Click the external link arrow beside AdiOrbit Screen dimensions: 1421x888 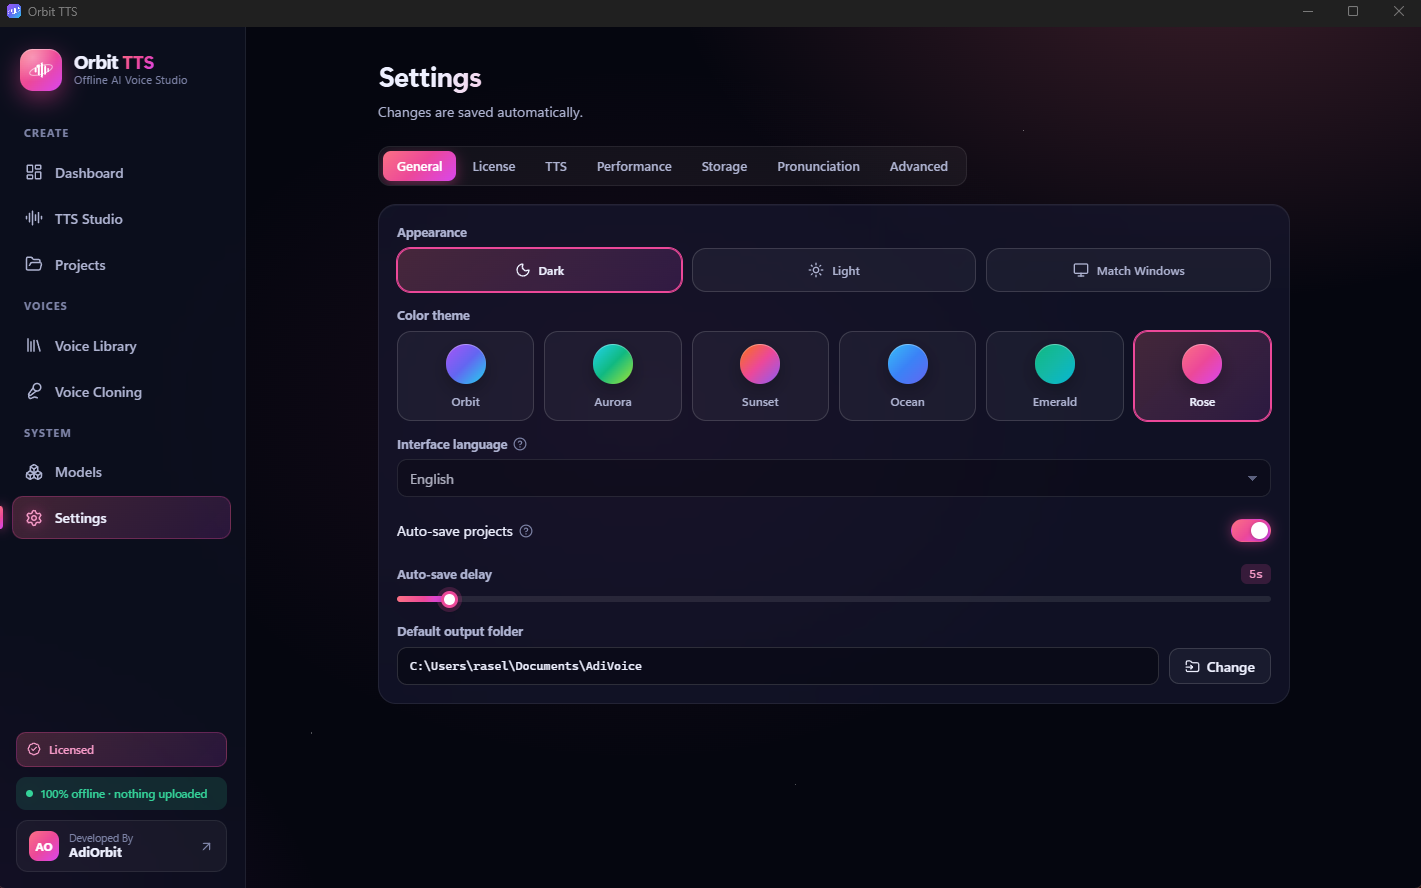tap(206, 846)
